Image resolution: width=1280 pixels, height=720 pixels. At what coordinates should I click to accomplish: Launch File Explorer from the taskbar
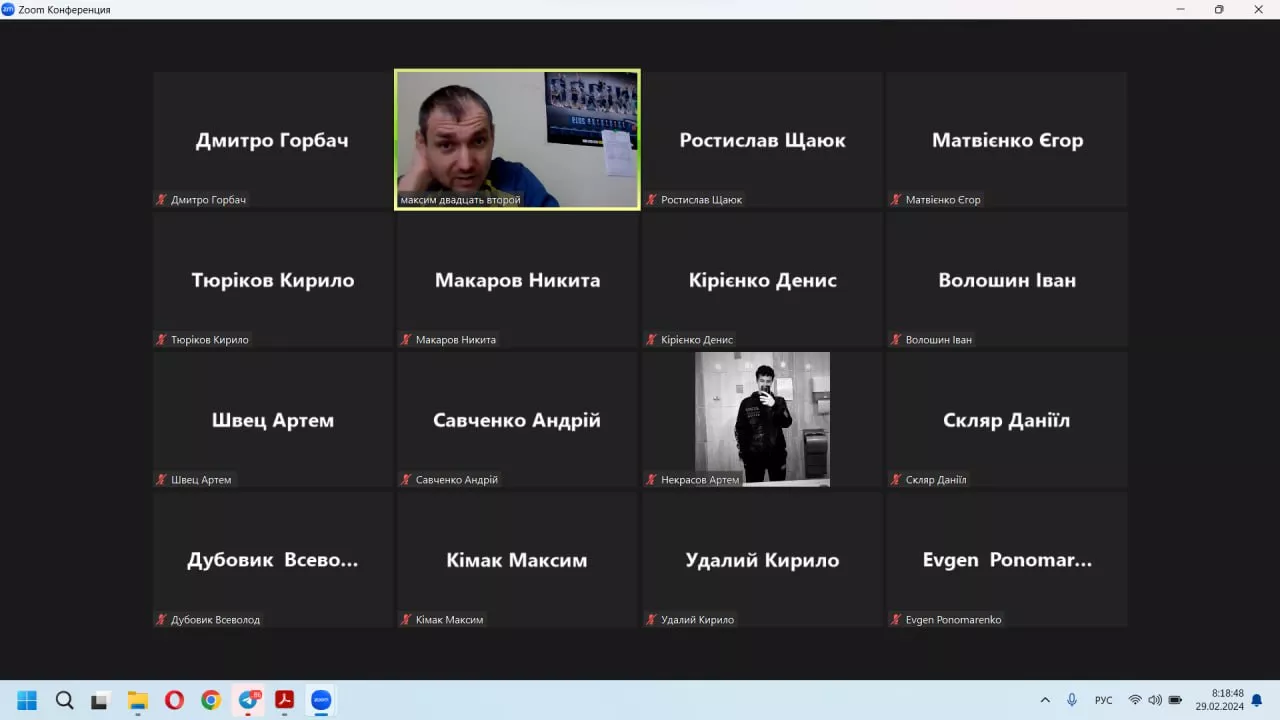pos(137,700)
